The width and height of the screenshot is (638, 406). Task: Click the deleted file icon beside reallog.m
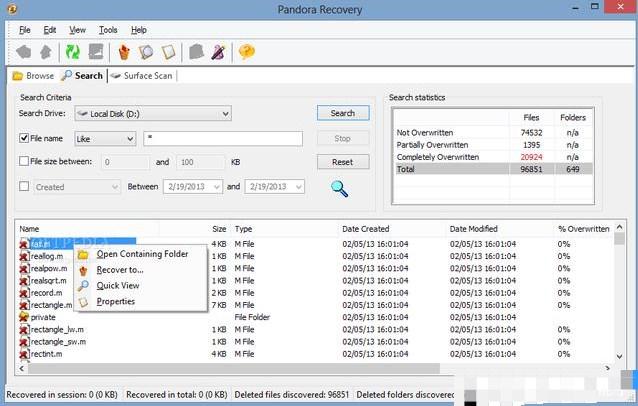(24, 256)
